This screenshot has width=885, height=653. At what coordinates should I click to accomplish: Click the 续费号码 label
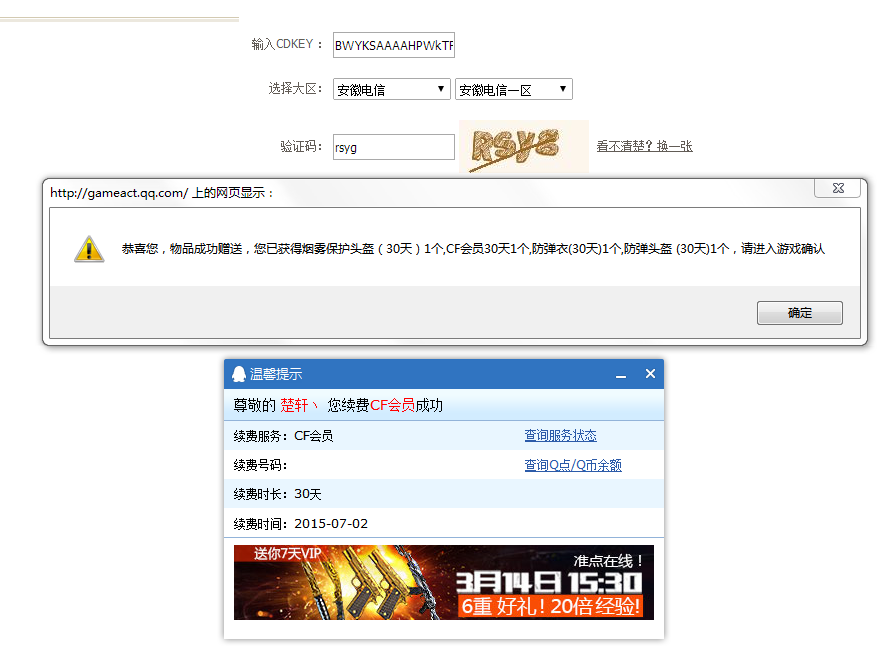260,465
